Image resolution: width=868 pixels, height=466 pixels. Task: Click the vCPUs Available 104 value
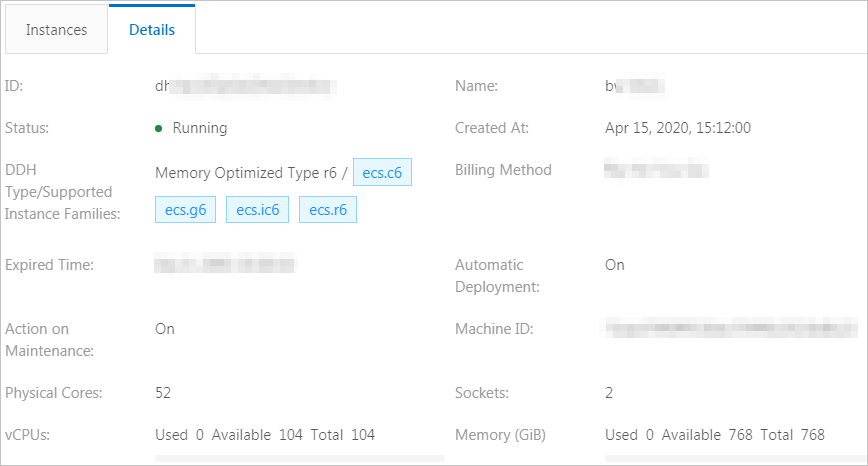pyautogui.click(x=257, y=434)
